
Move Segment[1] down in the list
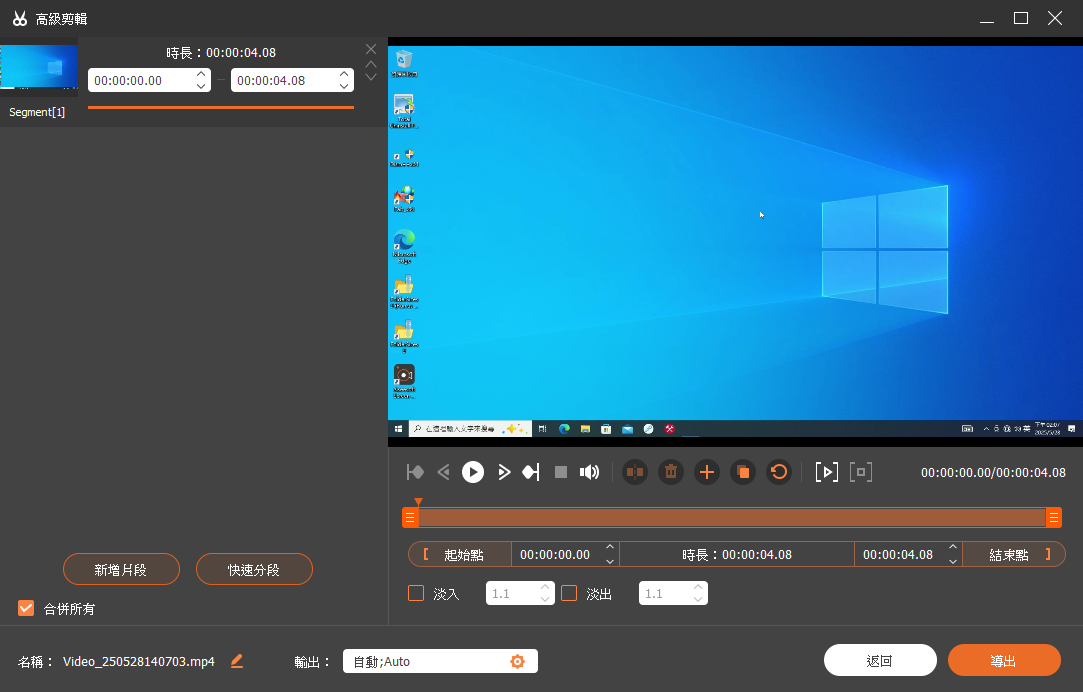coord(371,77)
